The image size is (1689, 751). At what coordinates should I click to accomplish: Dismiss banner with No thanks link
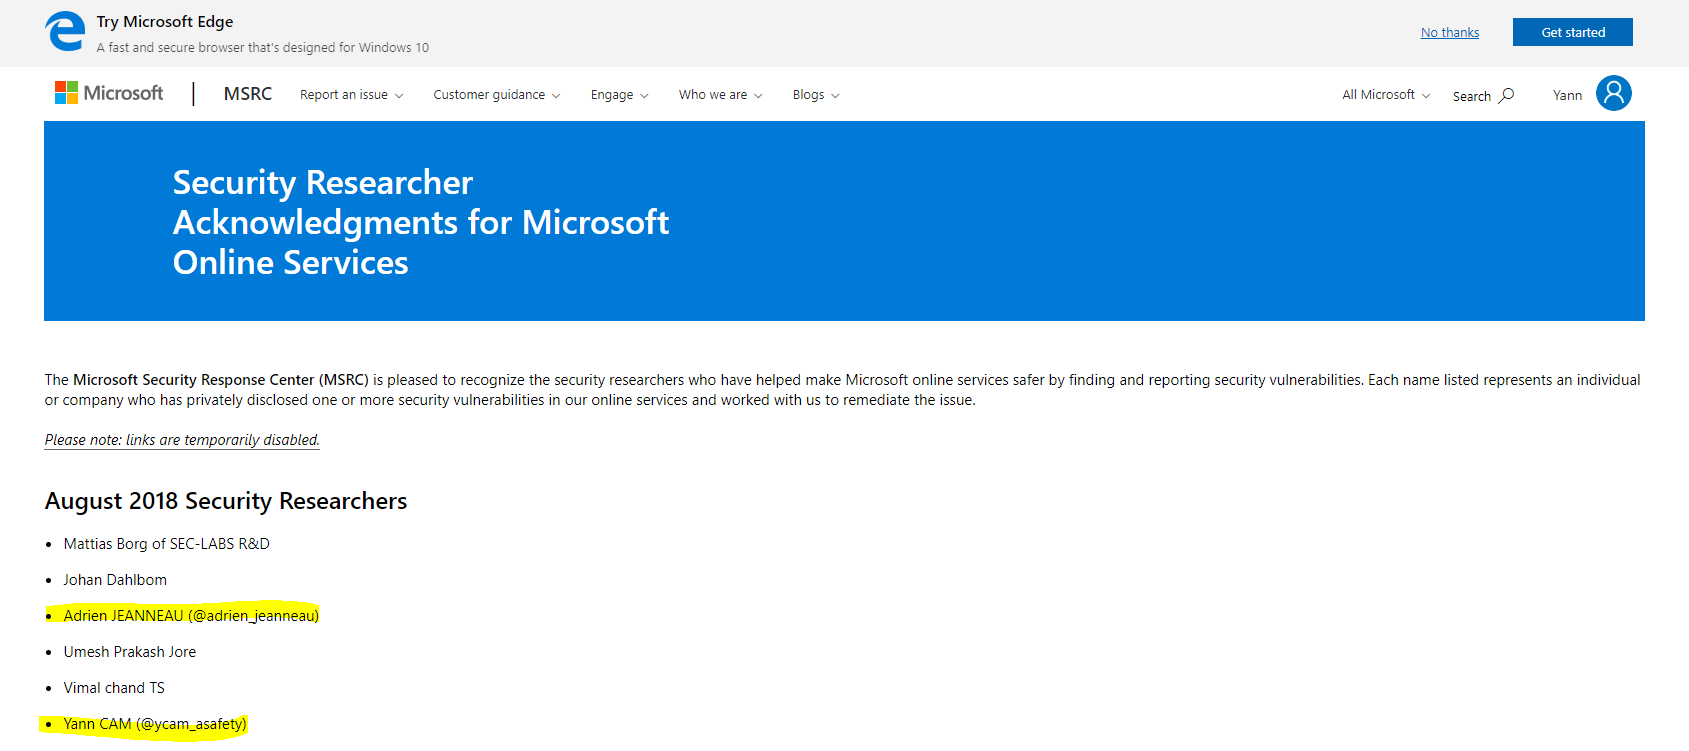click(1449, 33)
